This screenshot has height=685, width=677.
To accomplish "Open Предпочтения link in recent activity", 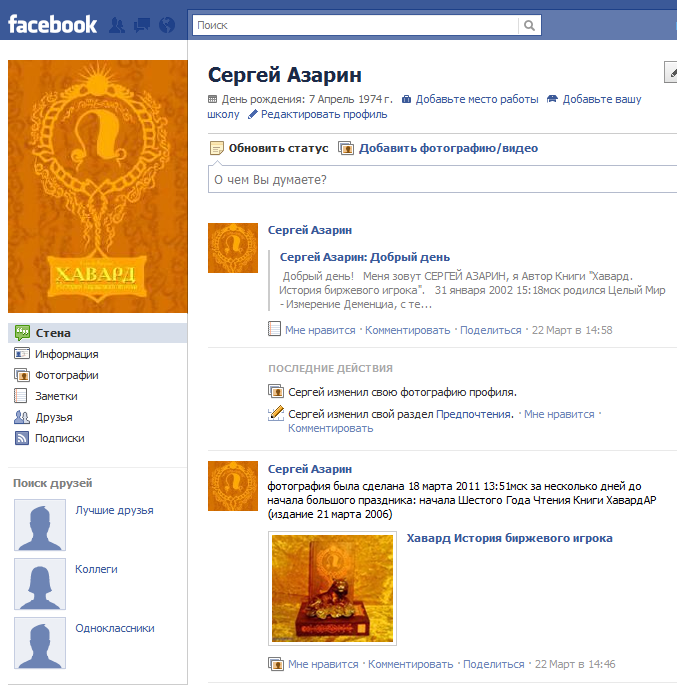I will coord(475,414).
